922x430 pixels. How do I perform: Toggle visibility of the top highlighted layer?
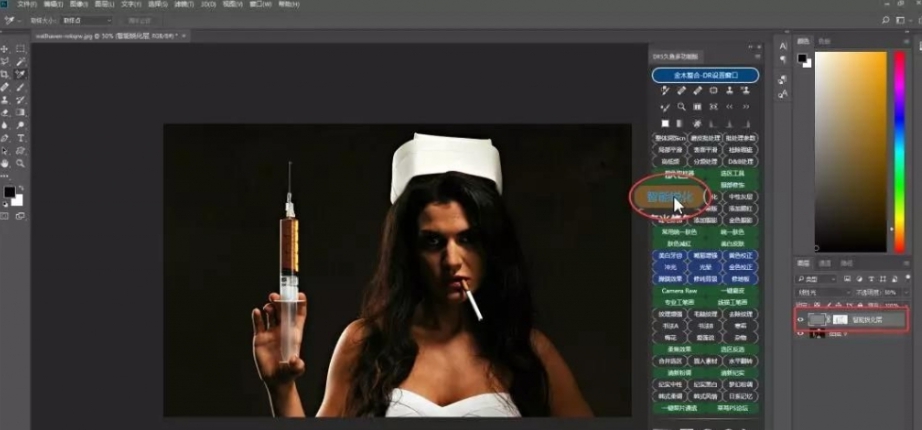click(801, 320)
